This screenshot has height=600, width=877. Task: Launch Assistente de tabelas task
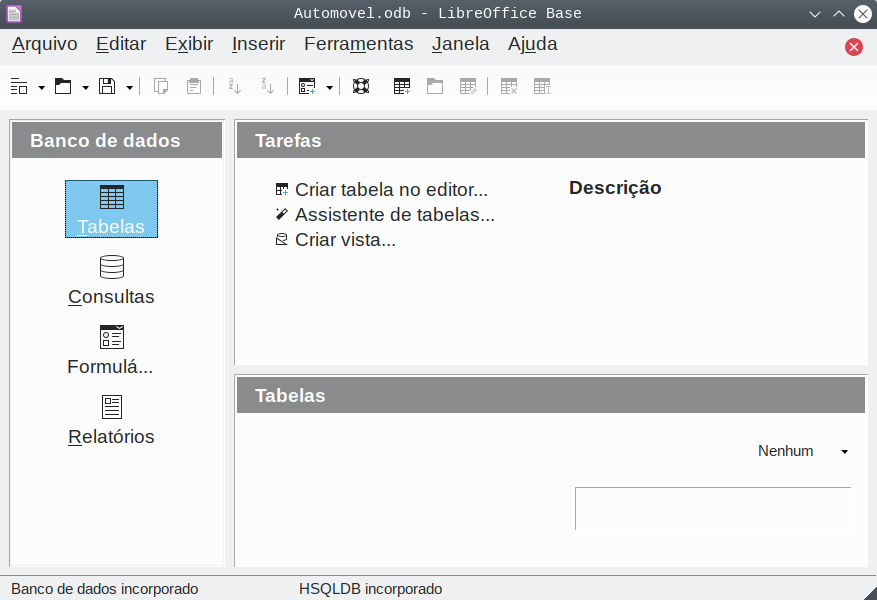(x=385, y=215)
